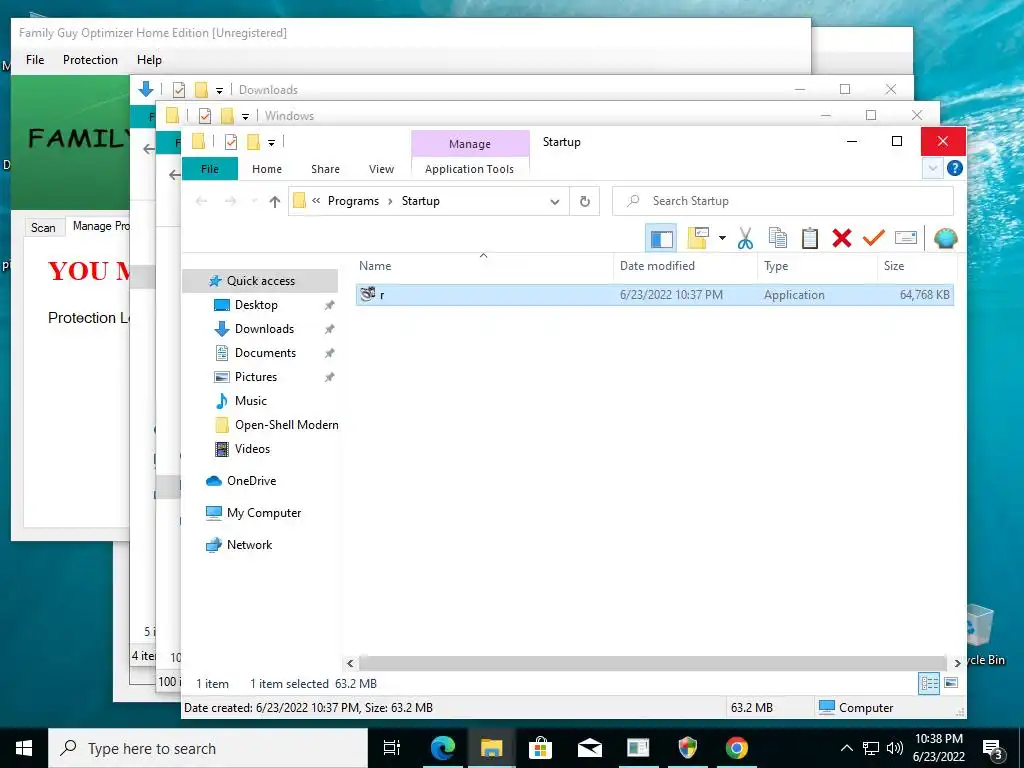Click the Copy icon in Startup toolbar
Image resolution: width=1024 pixels, height=768 pixels.
(777, 238)
